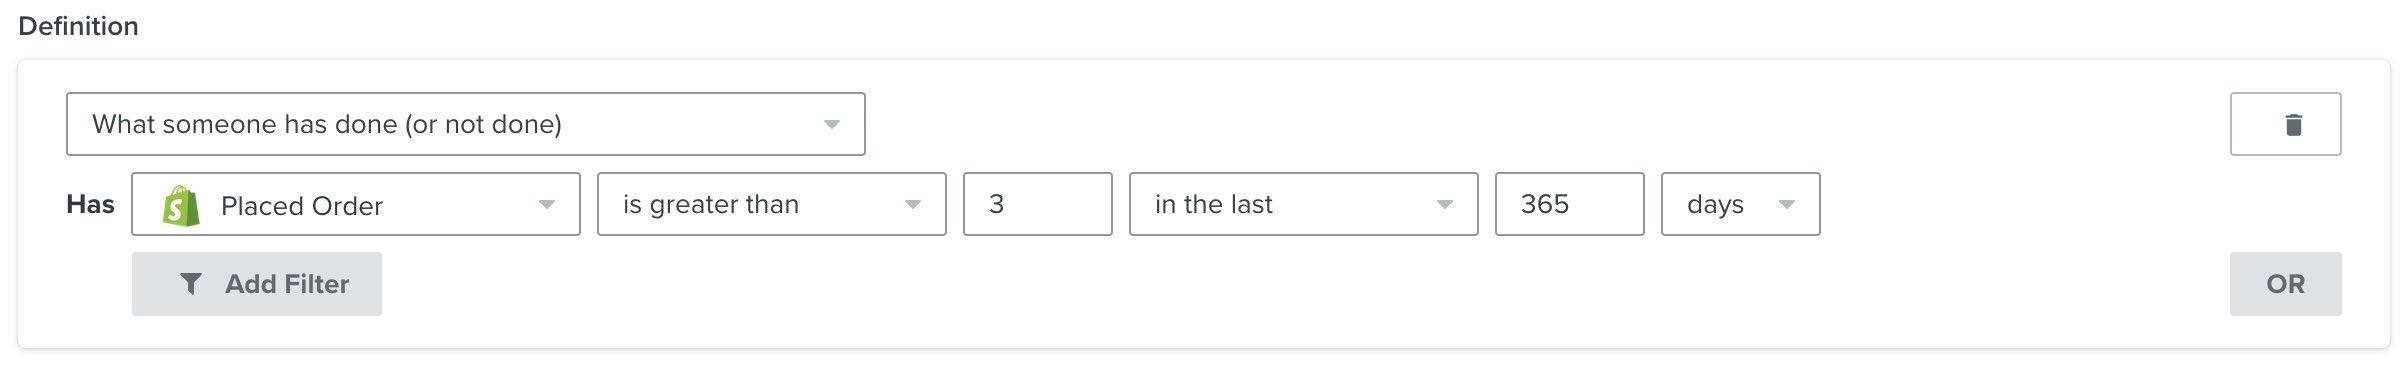Change the days unit dropdown
This screenshot has height=366, width=2406.
(1741, 204)
